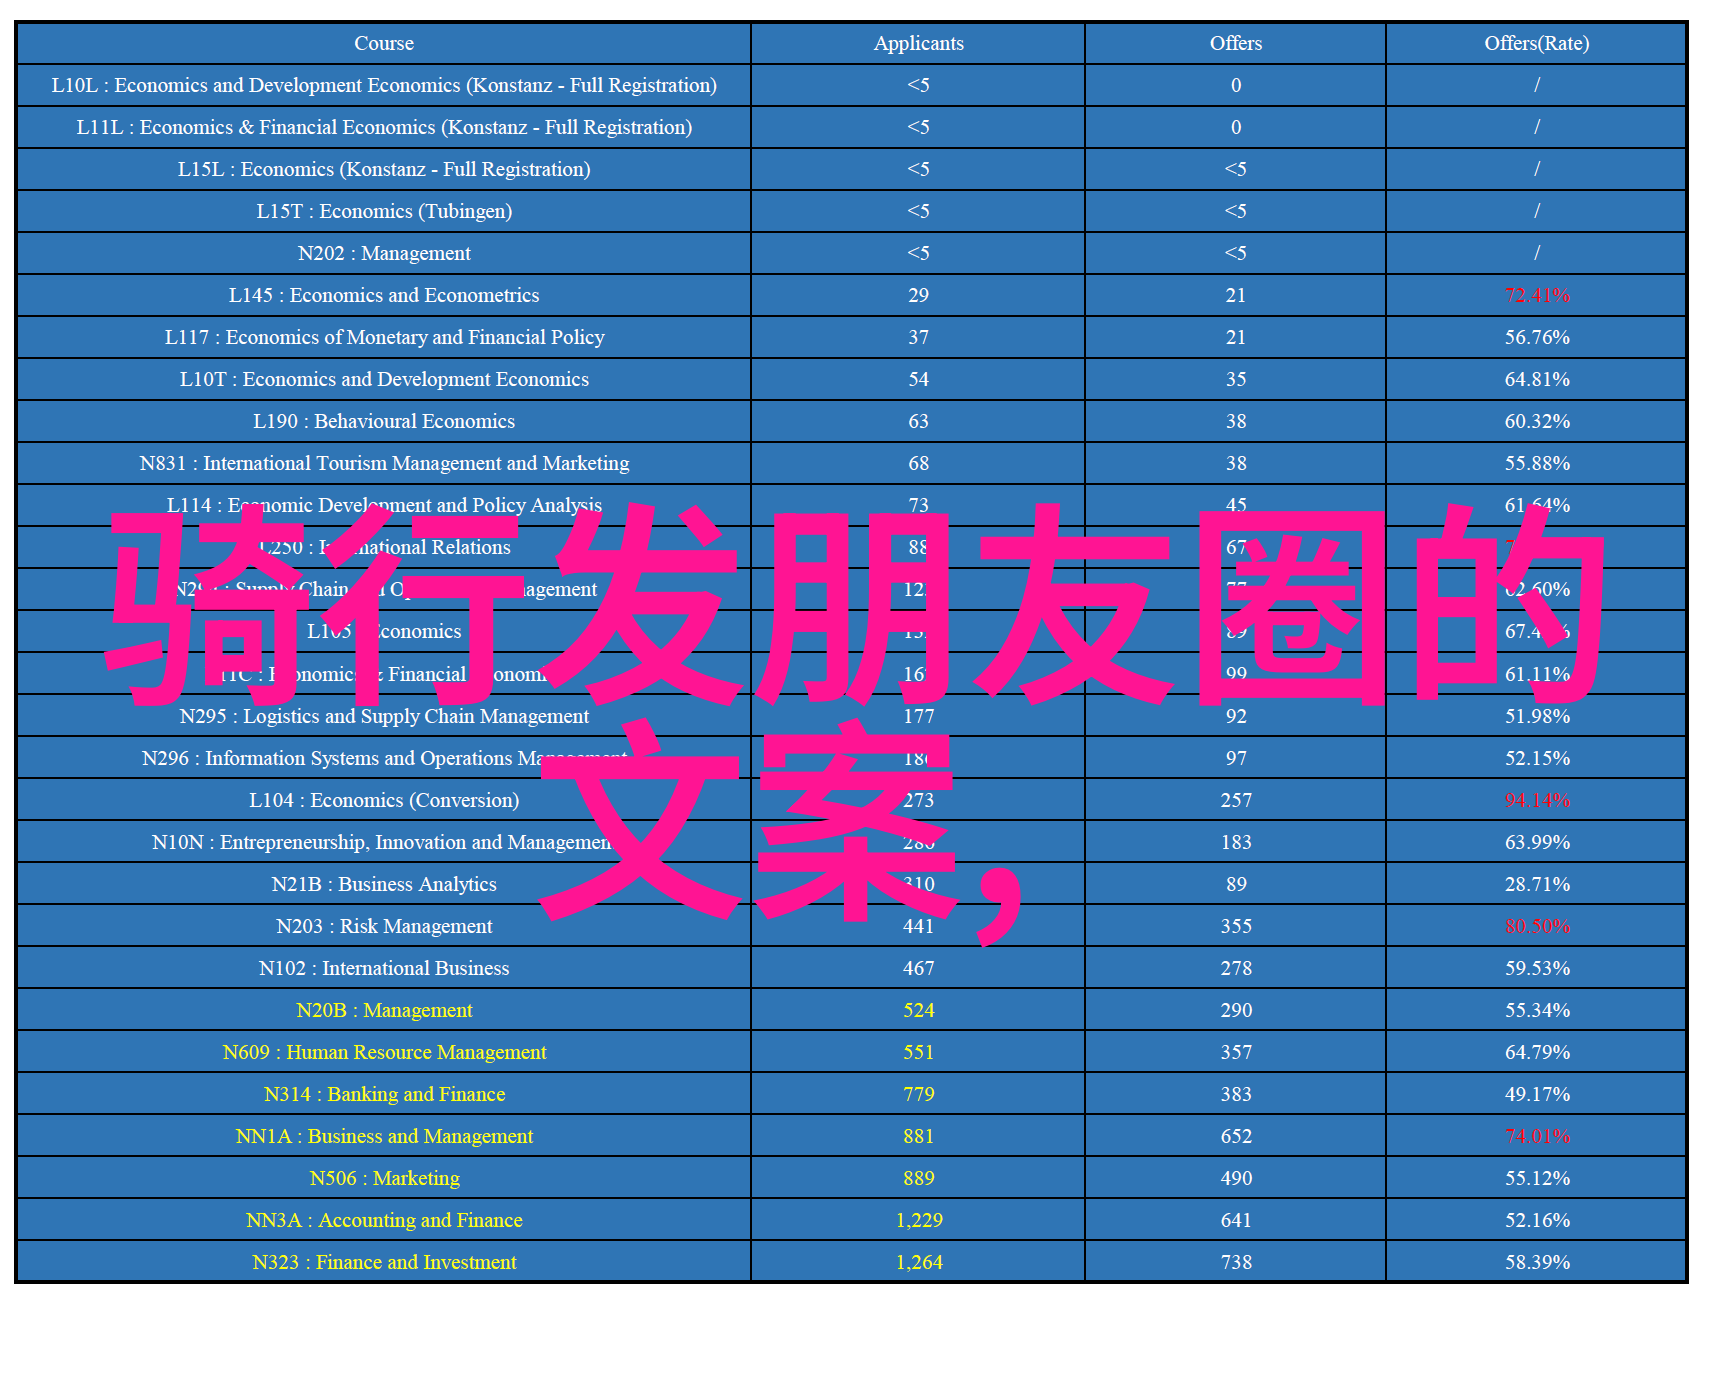Click the L15T : Economics (Tubingen) cell
The width and height of the screenshot is (1711, 1374).
coord(384,211)
